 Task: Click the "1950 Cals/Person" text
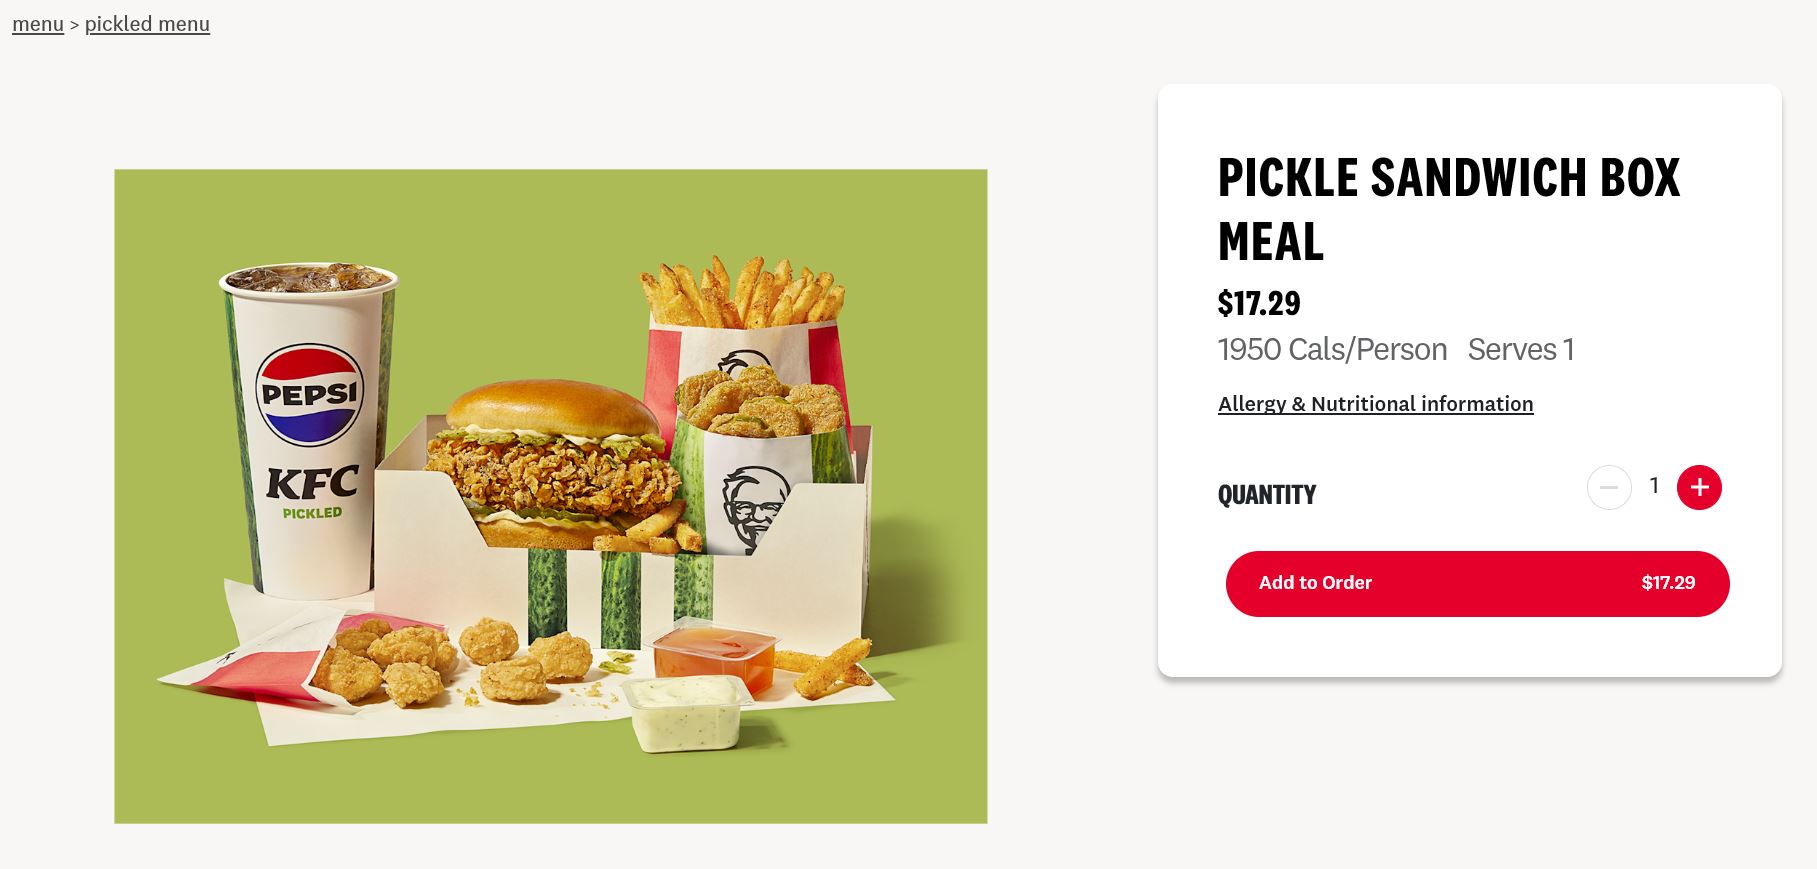tap(1332, 349)
